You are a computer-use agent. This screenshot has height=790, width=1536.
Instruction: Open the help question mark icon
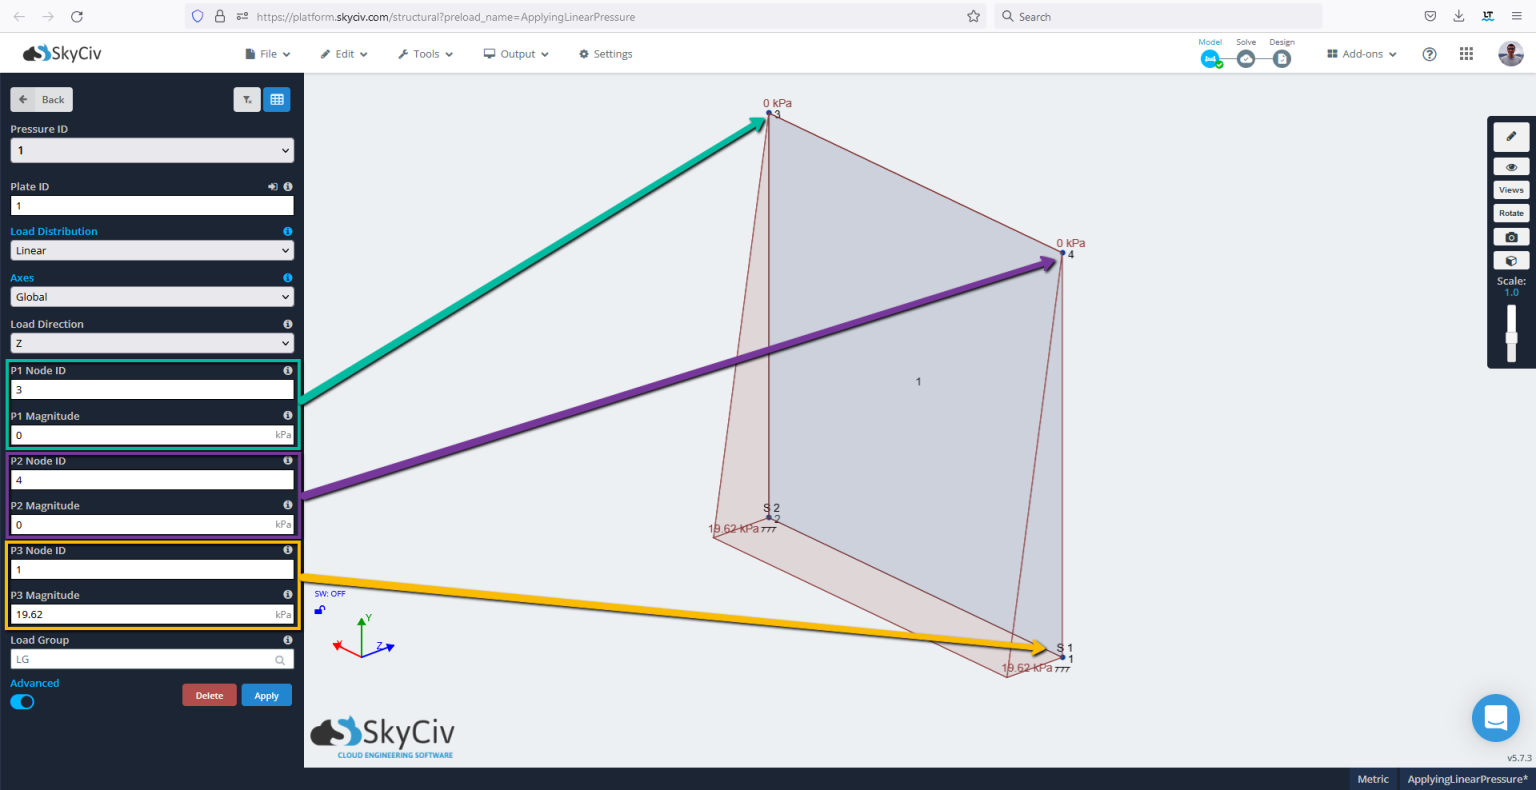pos(1429,54)
